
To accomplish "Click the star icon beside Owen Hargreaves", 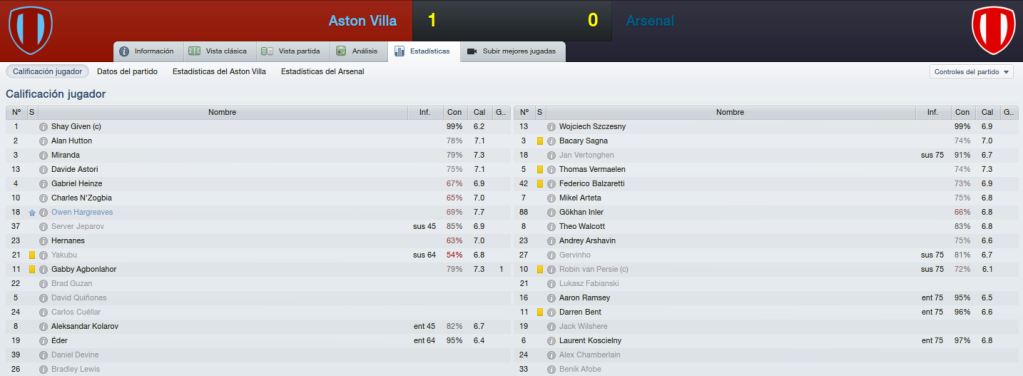I will click(32, 212).
